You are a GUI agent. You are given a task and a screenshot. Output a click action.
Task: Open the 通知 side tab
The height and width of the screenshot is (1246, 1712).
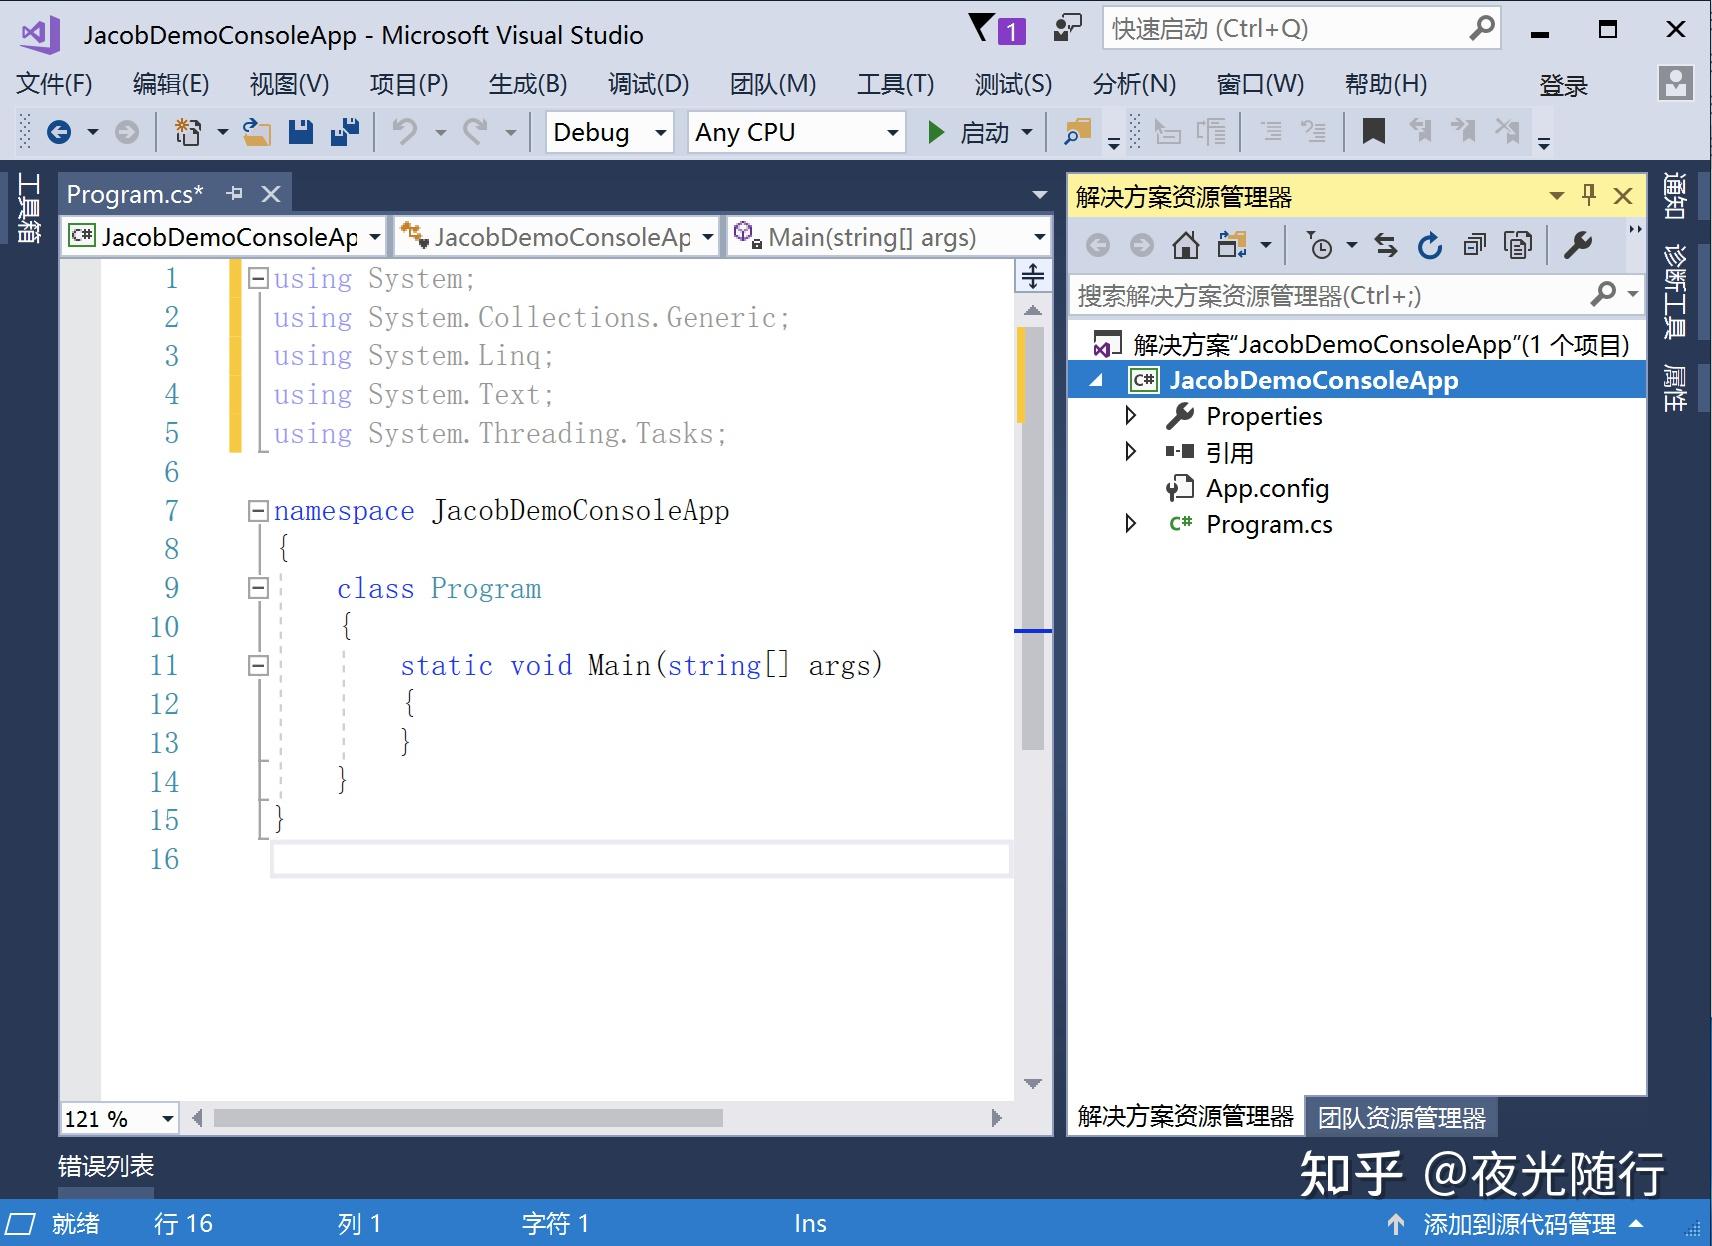[x=1675, y=195]
